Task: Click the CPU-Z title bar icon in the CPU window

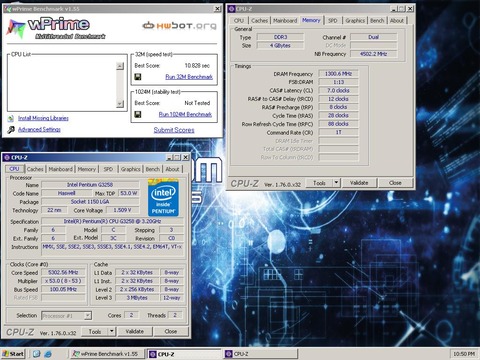Action: [x=7, y=157]
